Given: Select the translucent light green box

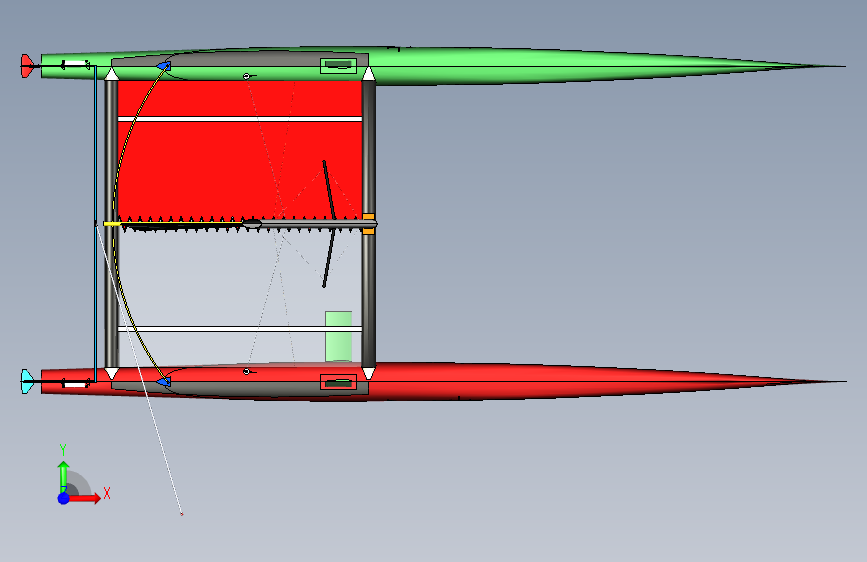Looking at the screenshot, I should 338,336.
